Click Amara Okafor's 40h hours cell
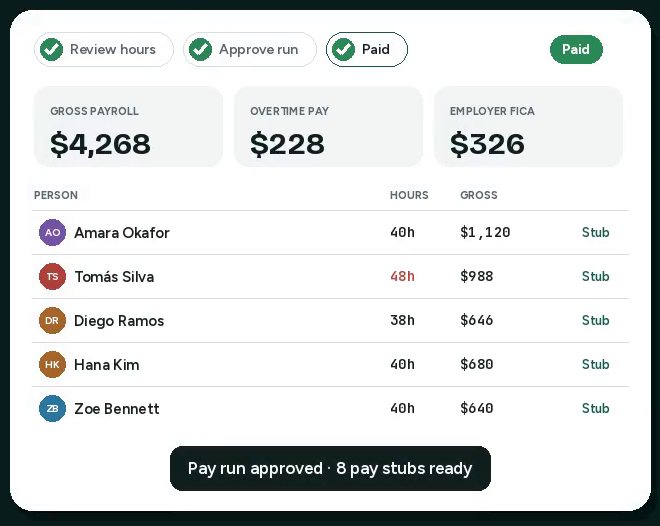Screen dimensions: 660x526 402,232
